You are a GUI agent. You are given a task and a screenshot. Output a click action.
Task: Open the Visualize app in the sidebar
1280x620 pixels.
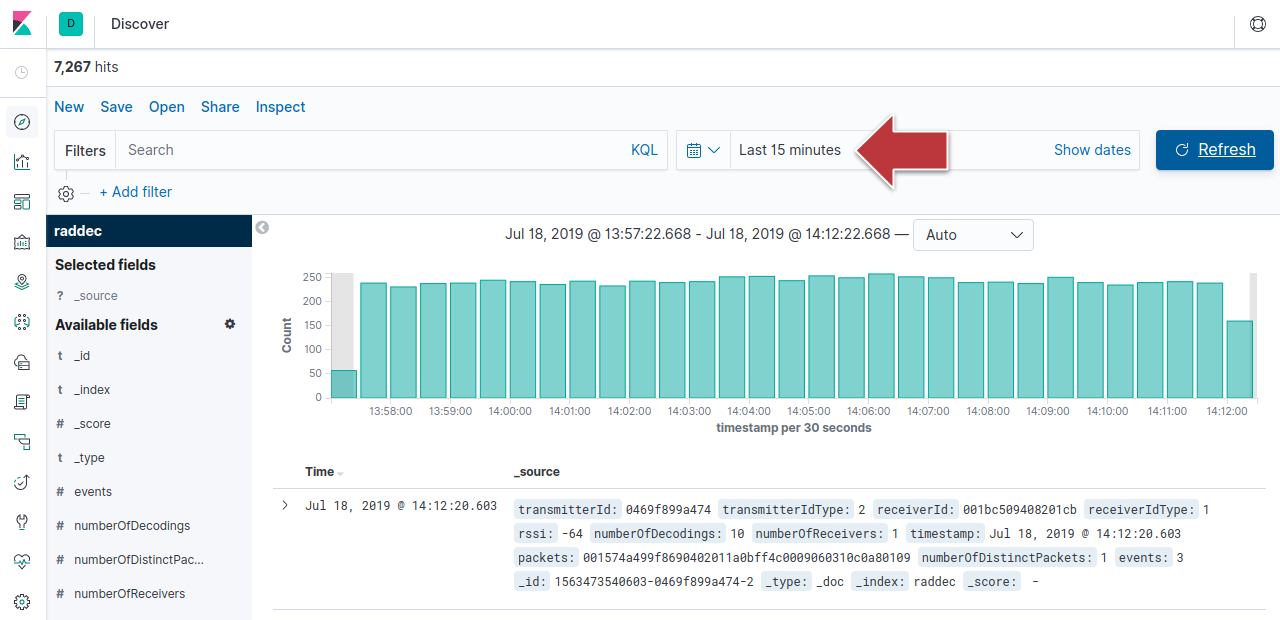[22, 162]
